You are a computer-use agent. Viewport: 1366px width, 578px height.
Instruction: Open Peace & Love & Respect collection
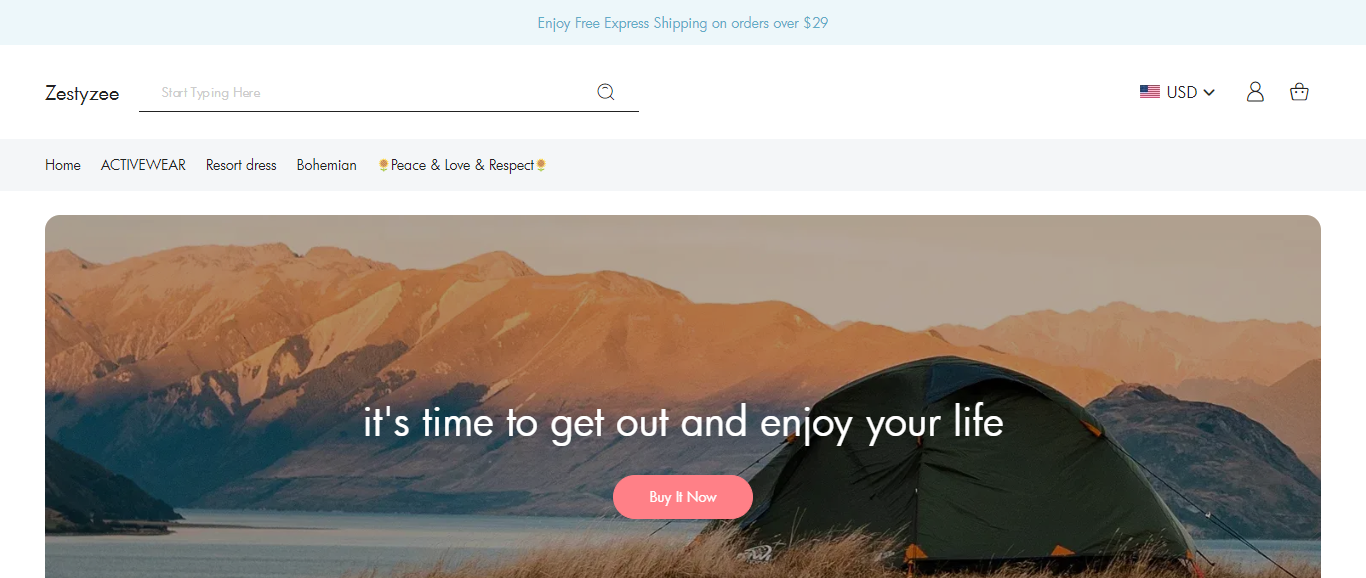[462, 165]
